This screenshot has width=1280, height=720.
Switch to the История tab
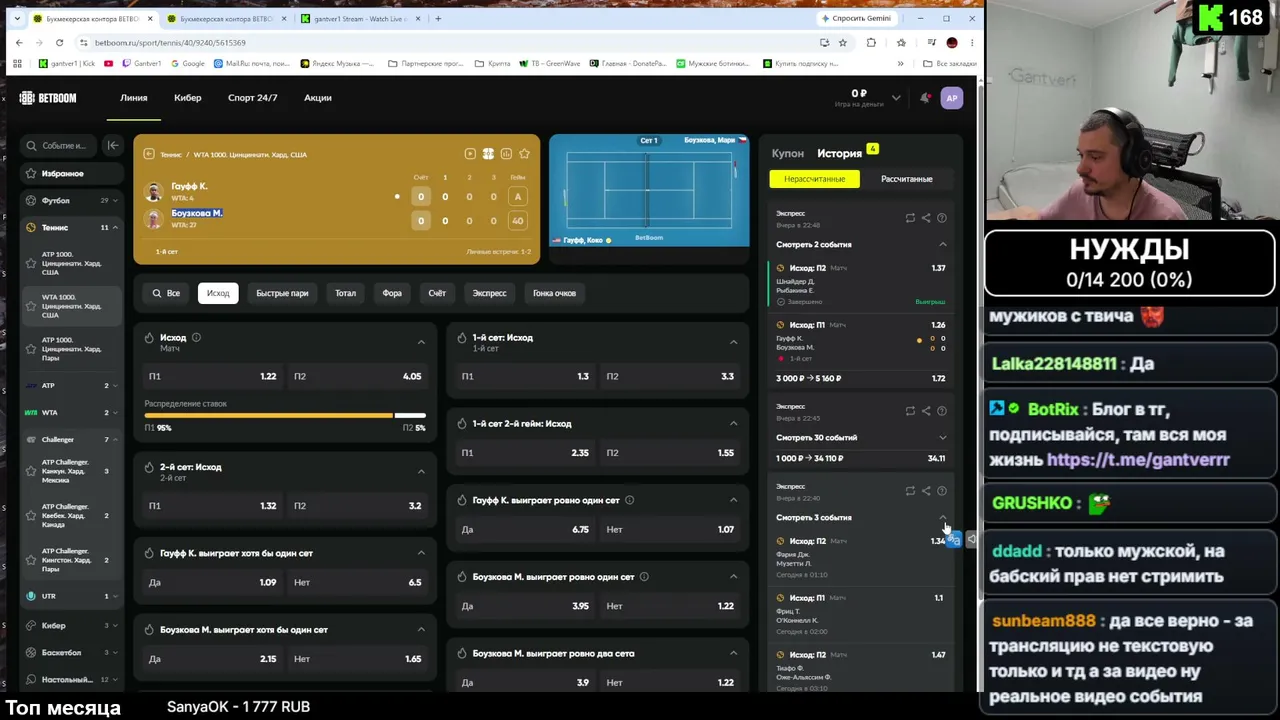coord(839,153)
